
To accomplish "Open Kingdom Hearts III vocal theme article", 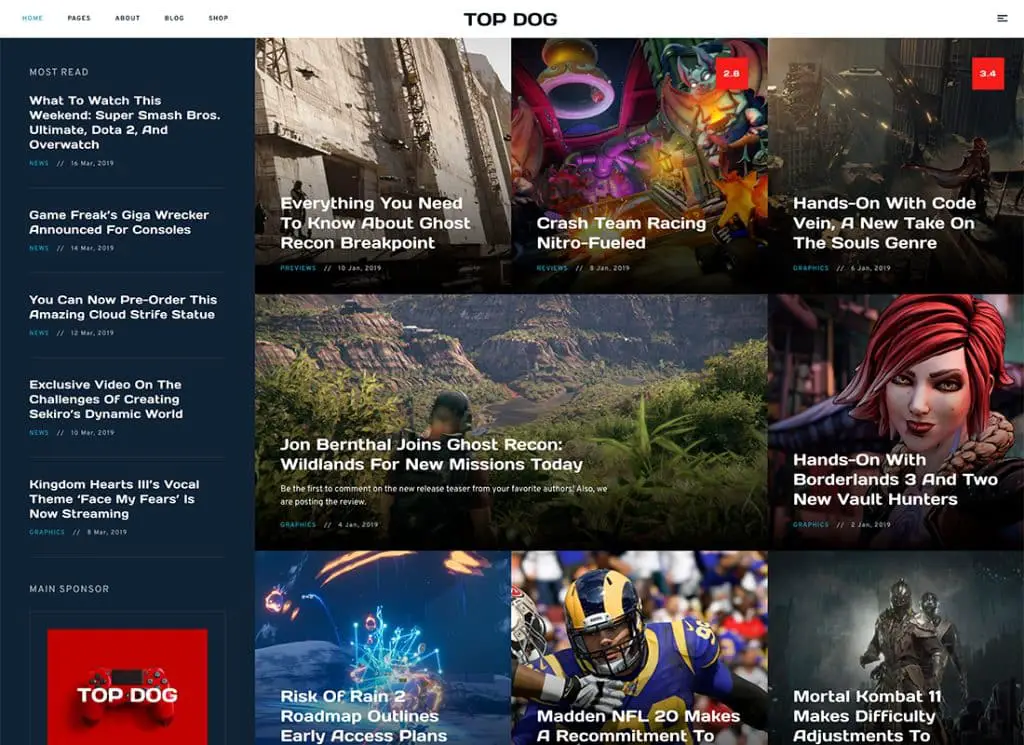I will click(x=114, y=499).
